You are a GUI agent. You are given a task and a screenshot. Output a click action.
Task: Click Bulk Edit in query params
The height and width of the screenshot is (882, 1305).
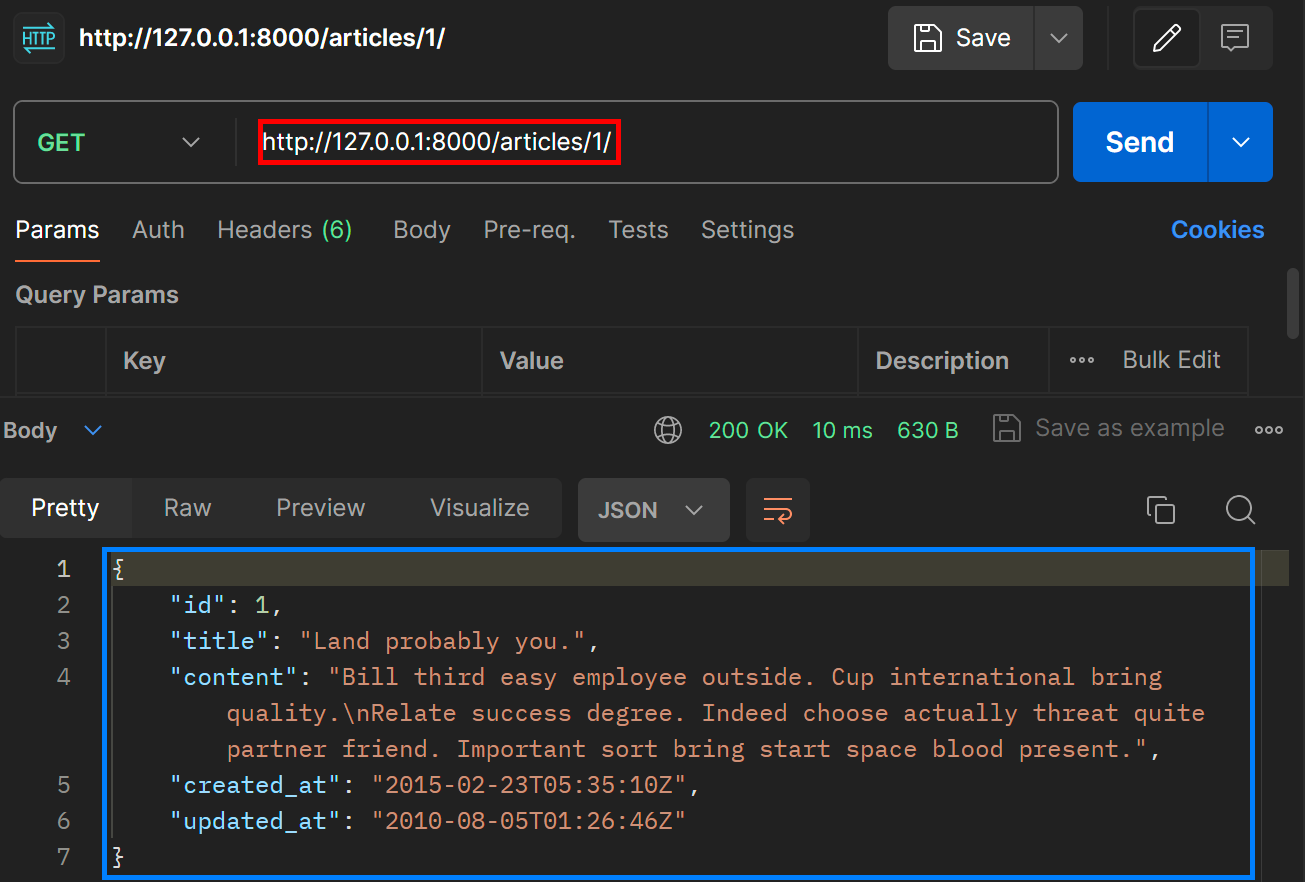(x=1171, y=360)
